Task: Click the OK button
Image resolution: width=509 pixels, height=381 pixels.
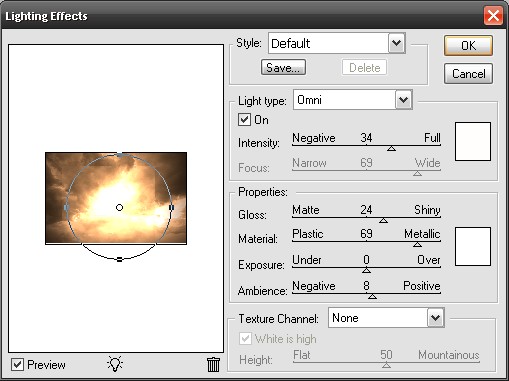Action: pos(468,46)
